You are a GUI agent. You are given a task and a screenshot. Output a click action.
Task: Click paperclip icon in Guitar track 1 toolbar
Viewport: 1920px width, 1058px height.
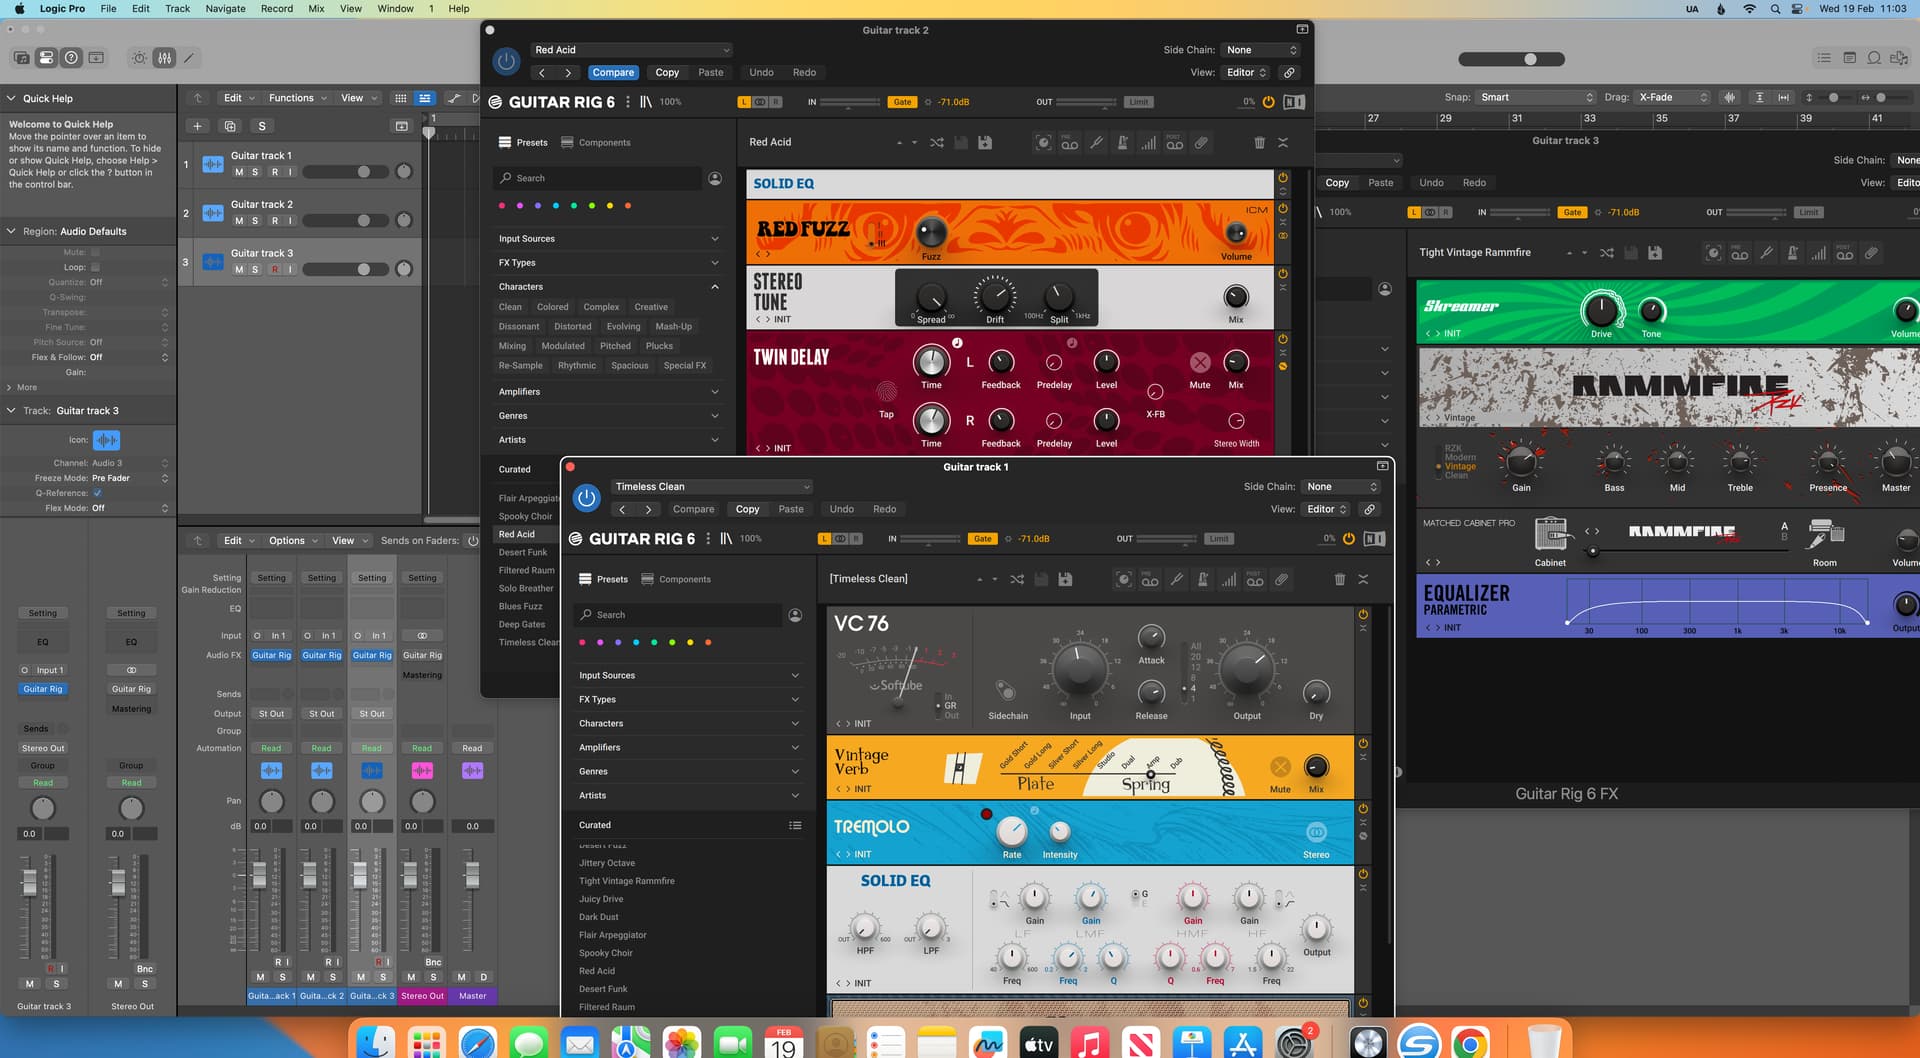click(1281, 579)
